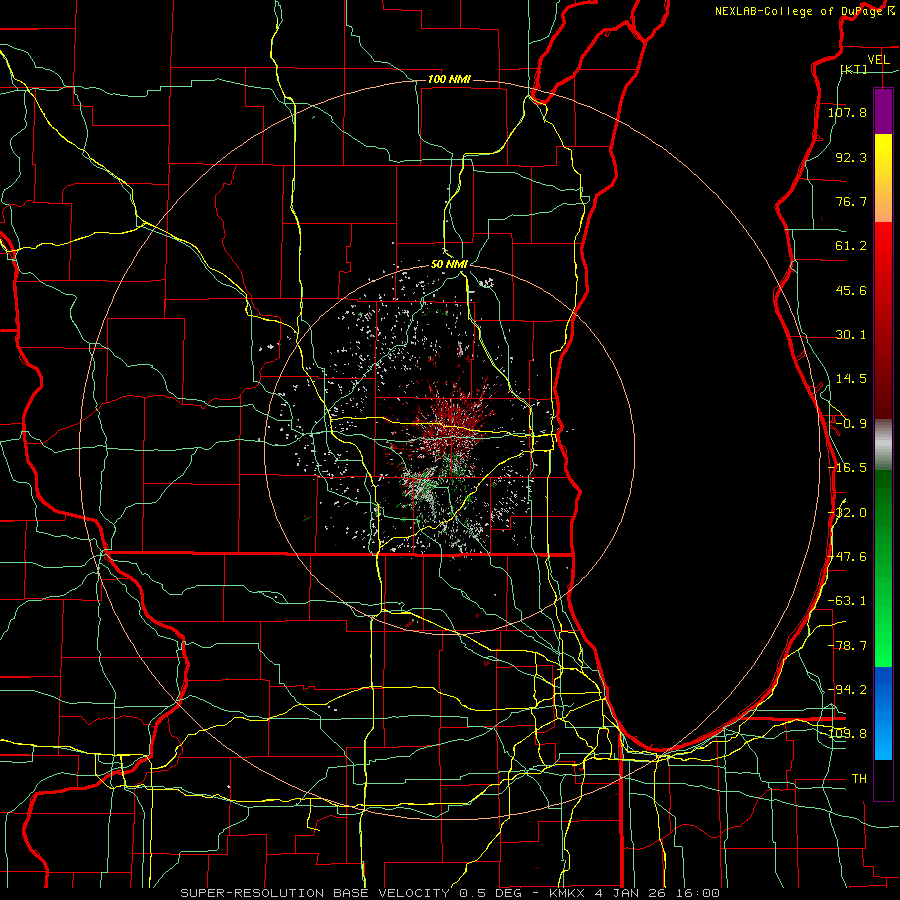The width and height of the screenshot is (900, 900).
Task: Click the 14.5 velocity scale value
Action: (x=851, y=379)
